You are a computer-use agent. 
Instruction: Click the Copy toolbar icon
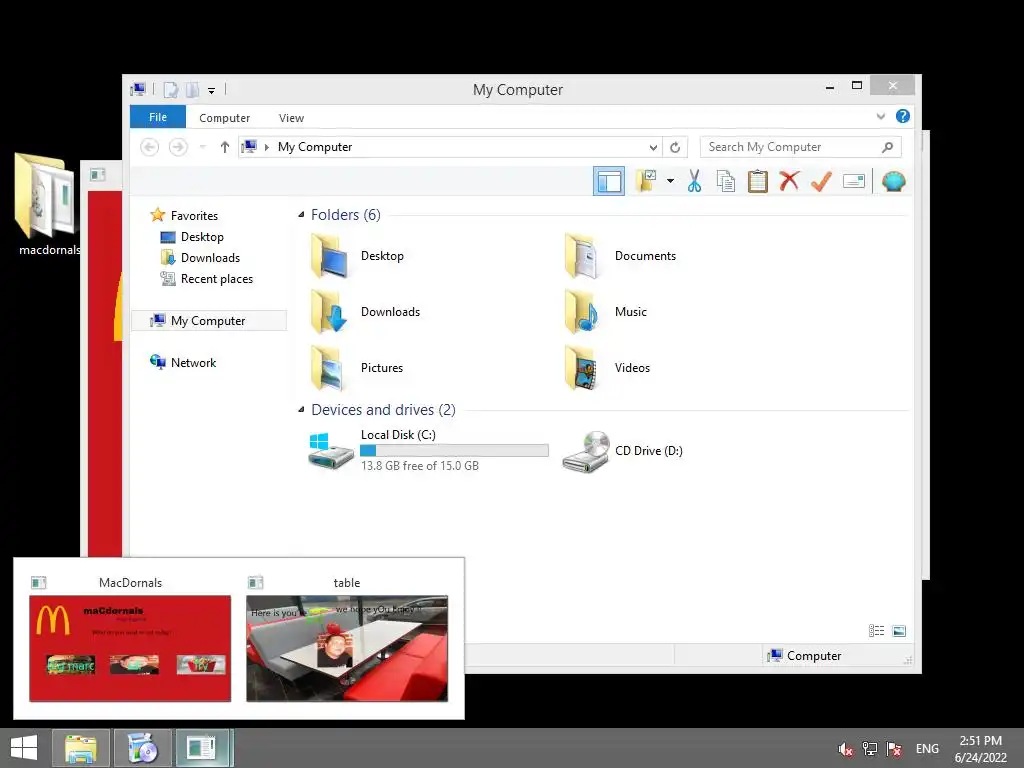coord(726,181)
